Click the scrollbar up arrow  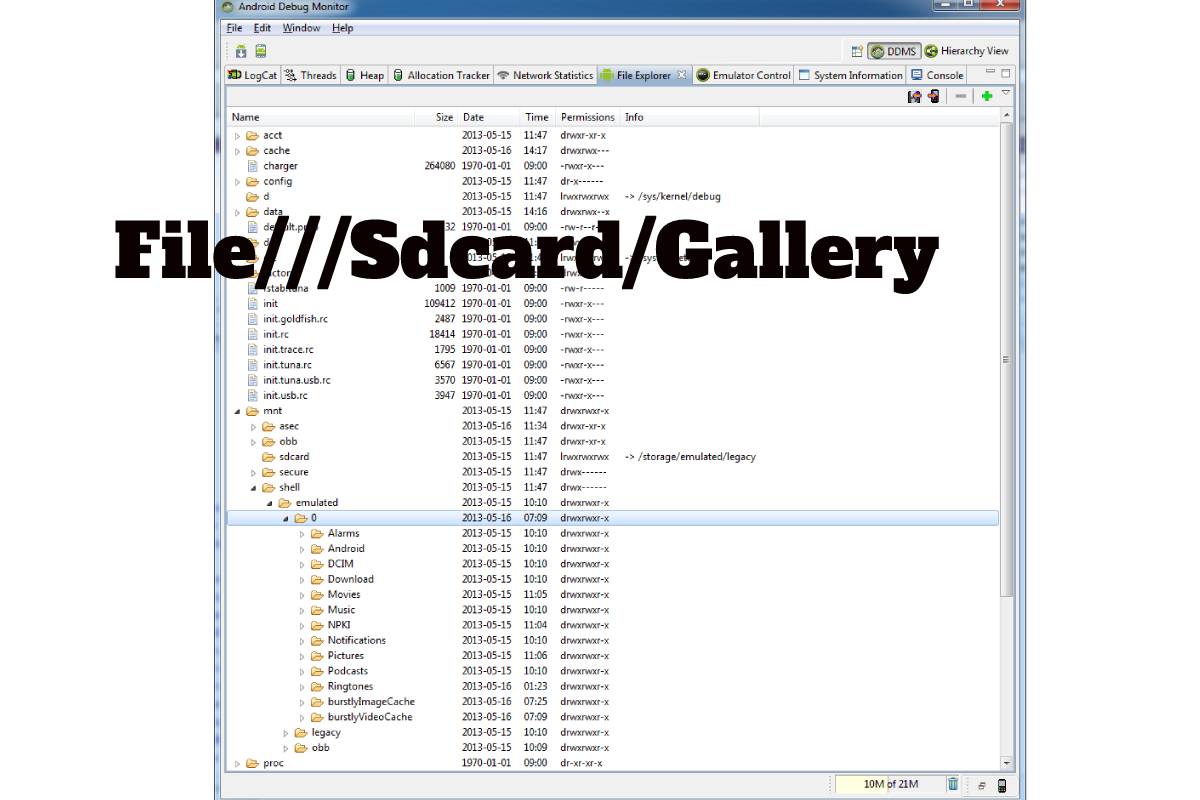click(x=1006, y=116)
